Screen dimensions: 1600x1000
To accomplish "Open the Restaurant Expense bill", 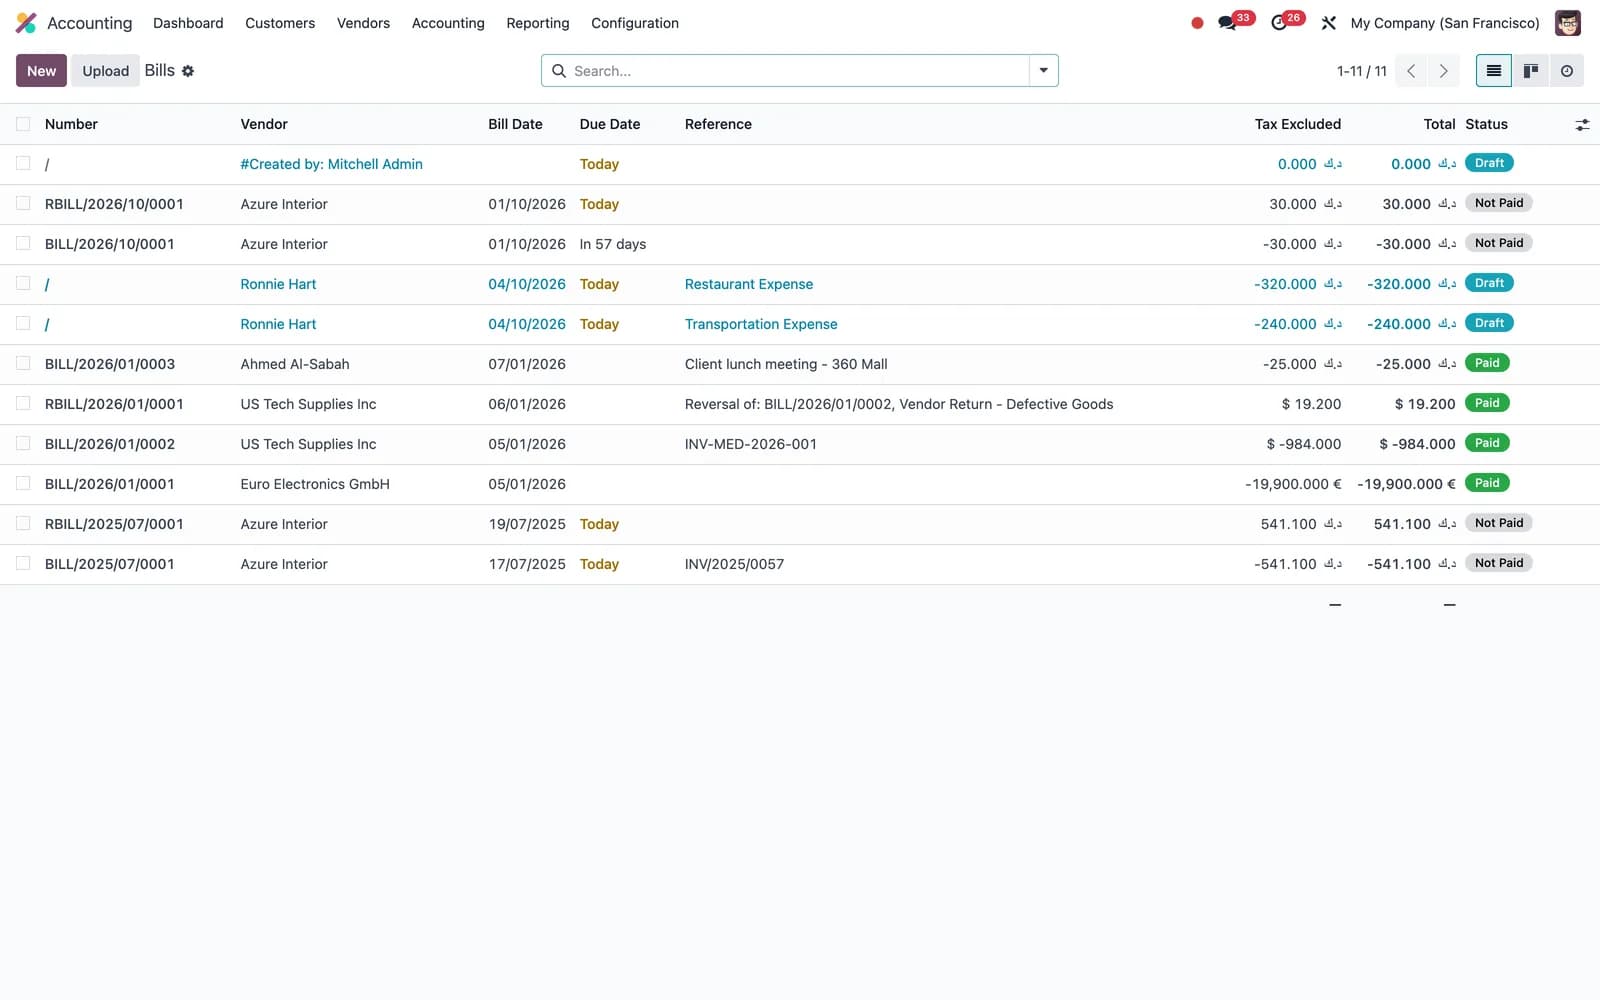I will pyautogui.click(x=749, y=284).
